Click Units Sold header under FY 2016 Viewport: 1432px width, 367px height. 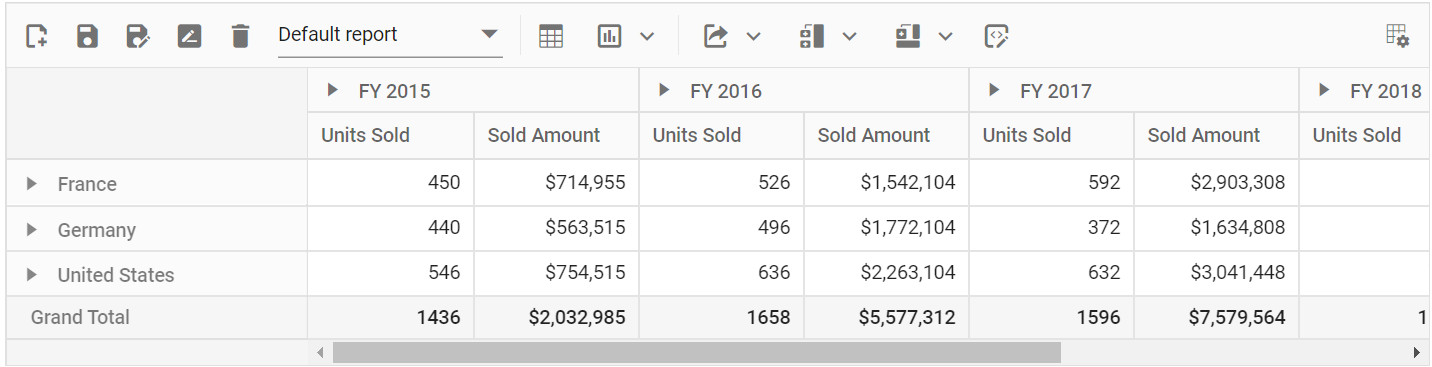721,135
